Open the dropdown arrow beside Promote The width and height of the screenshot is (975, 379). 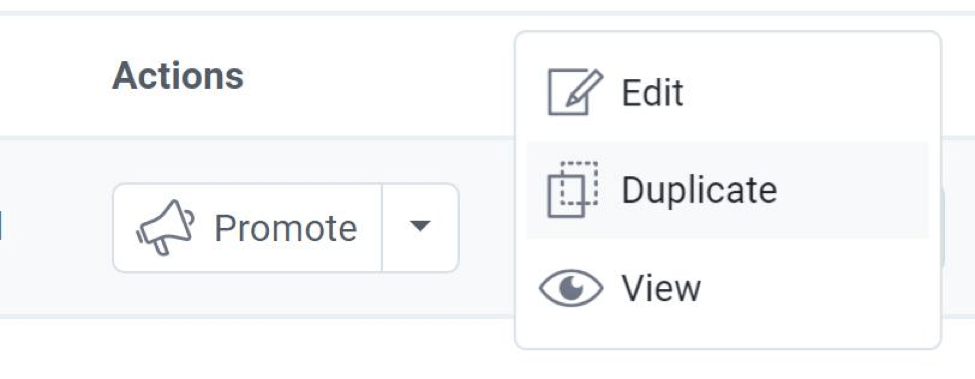pos(420,227)
